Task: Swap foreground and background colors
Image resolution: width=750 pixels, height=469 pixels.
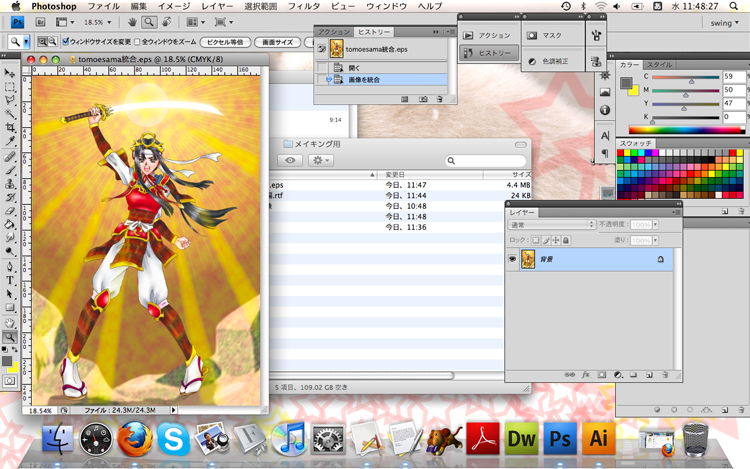Action: [15, 350]
